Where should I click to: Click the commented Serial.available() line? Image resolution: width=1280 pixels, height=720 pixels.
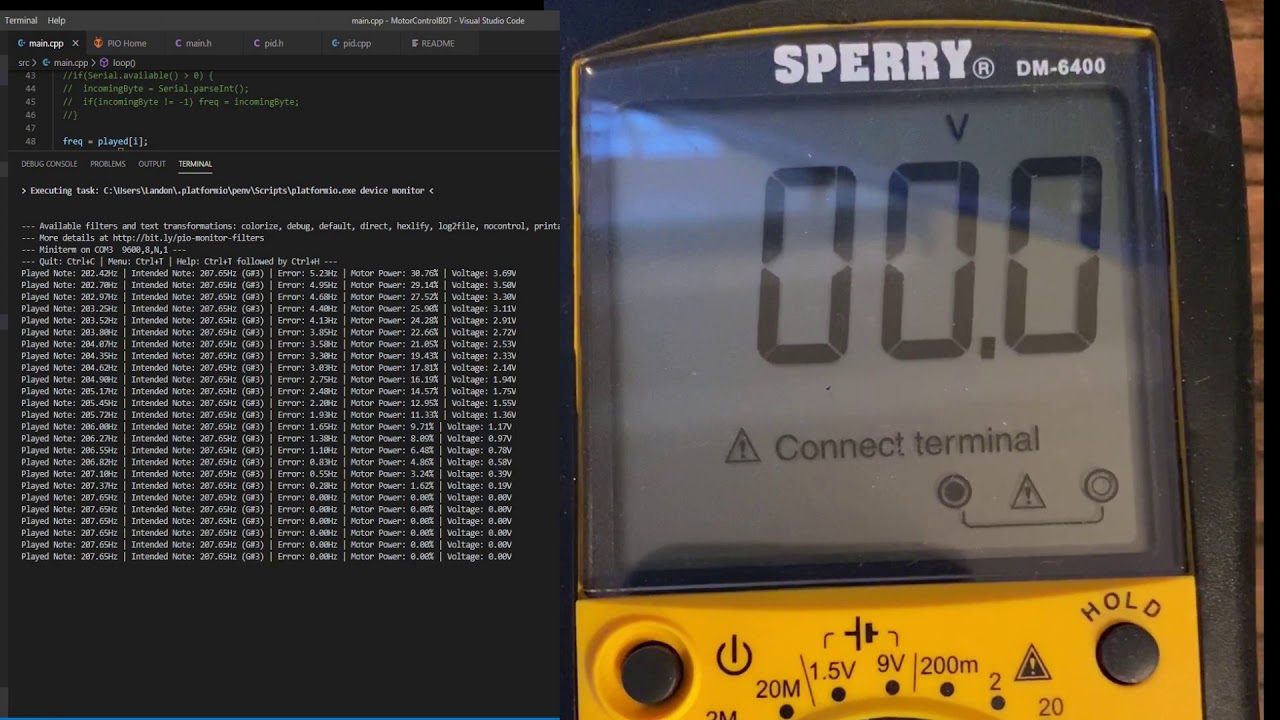[138, 76]
